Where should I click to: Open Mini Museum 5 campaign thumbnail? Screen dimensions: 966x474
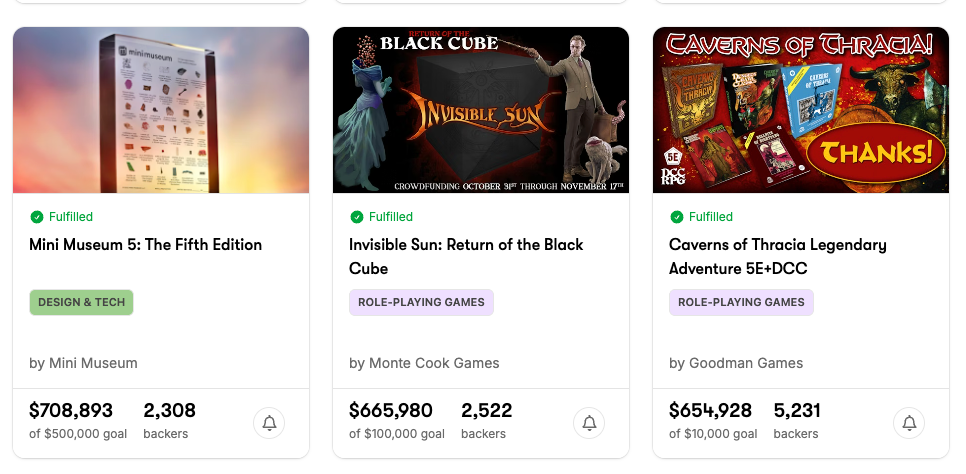(x=161, y=110)
